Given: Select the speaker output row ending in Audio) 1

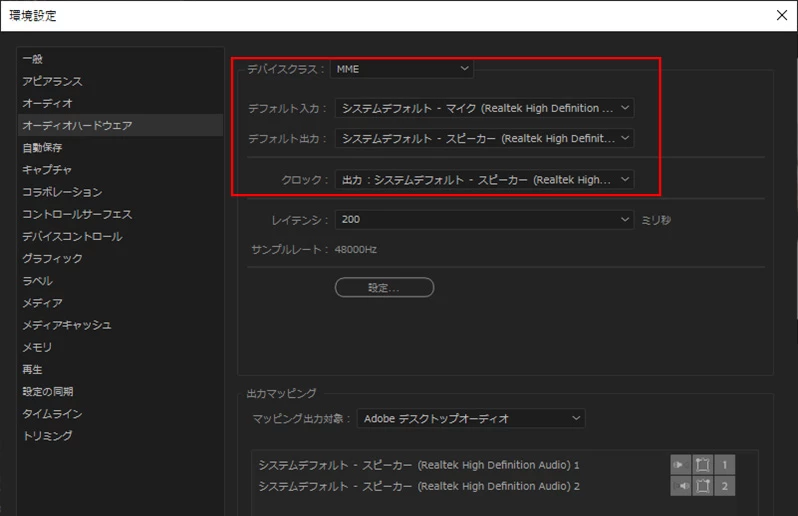Looking at the screenshot, I should point(419,465).
